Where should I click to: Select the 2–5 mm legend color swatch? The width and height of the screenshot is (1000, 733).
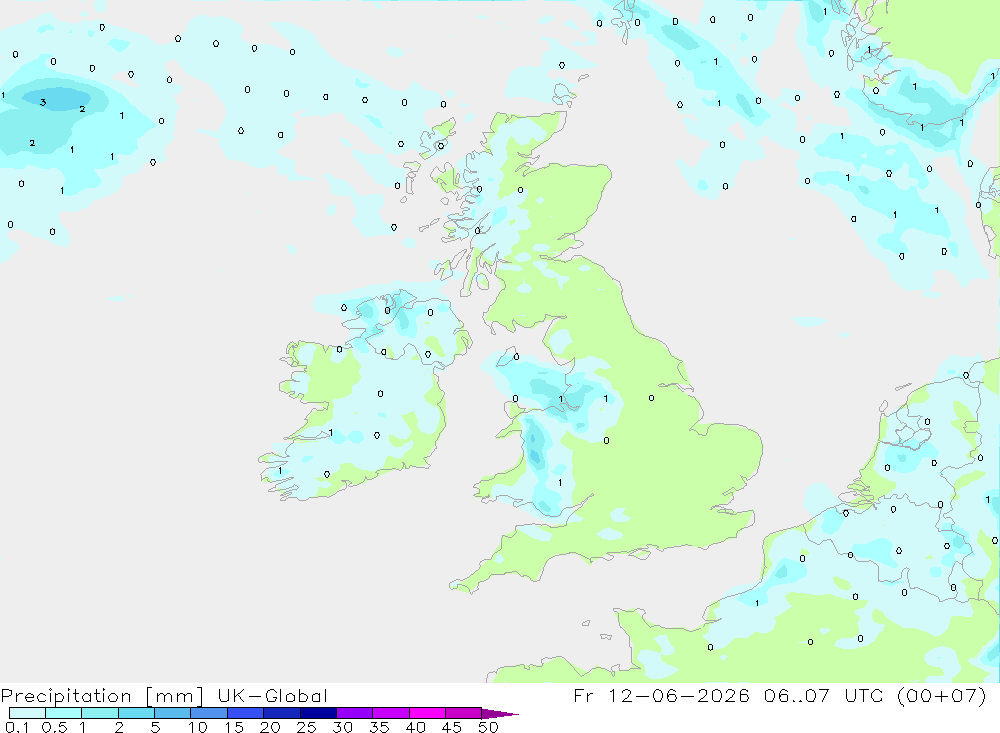click(x=136, y=713)
